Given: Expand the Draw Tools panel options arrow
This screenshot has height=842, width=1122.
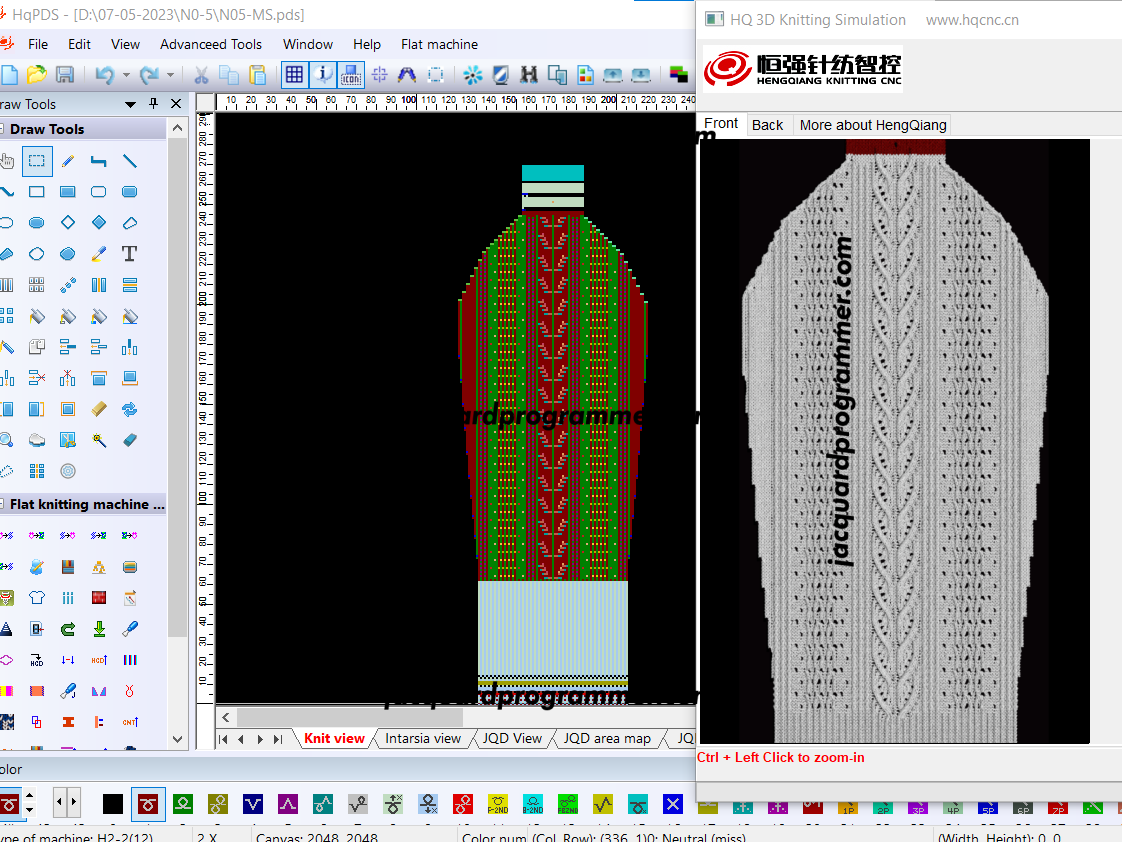Looking at the screenshot, I should point(130,104).
